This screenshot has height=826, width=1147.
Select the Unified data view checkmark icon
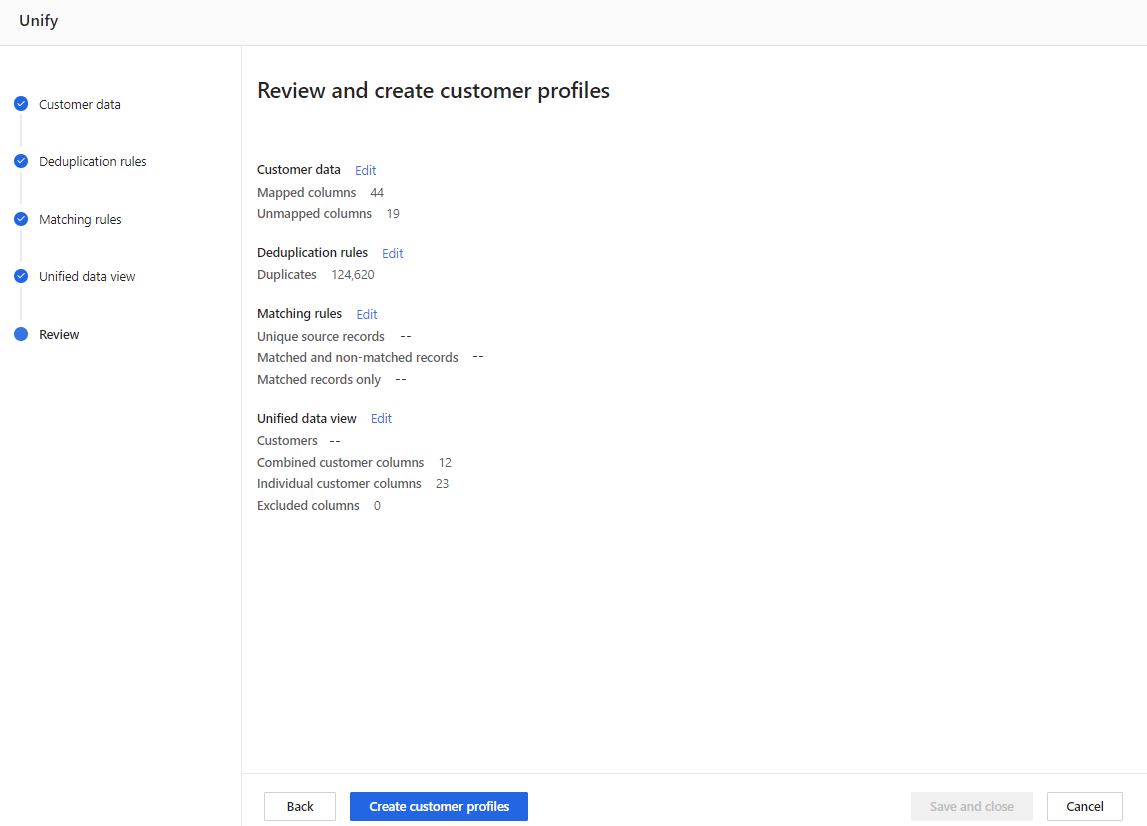pyautogui.click(x=21, y=276)
